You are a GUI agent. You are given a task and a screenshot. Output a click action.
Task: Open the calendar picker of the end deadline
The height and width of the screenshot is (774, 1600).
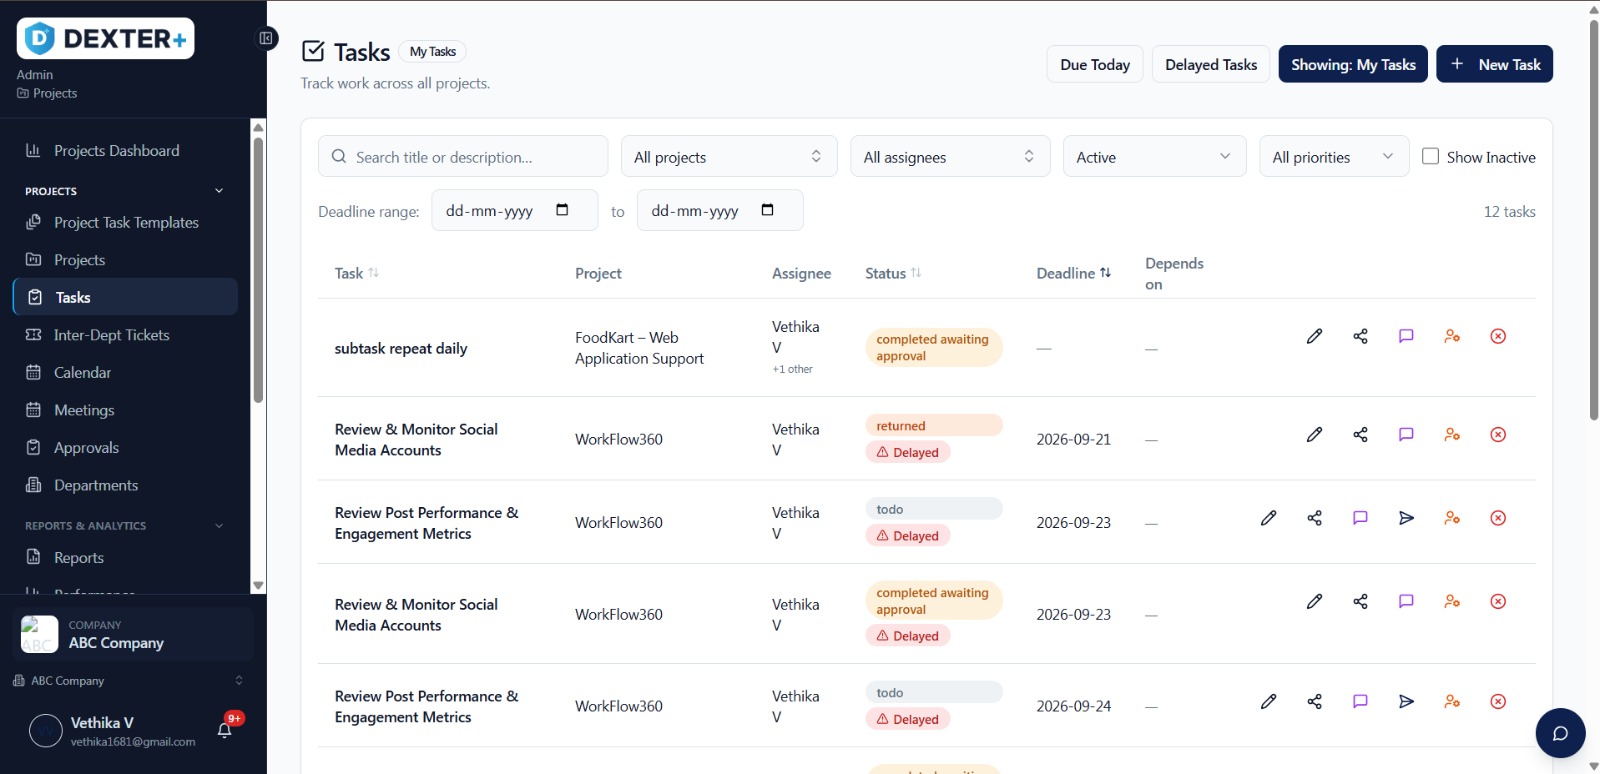pyautogui.click(x=767, y=210)
